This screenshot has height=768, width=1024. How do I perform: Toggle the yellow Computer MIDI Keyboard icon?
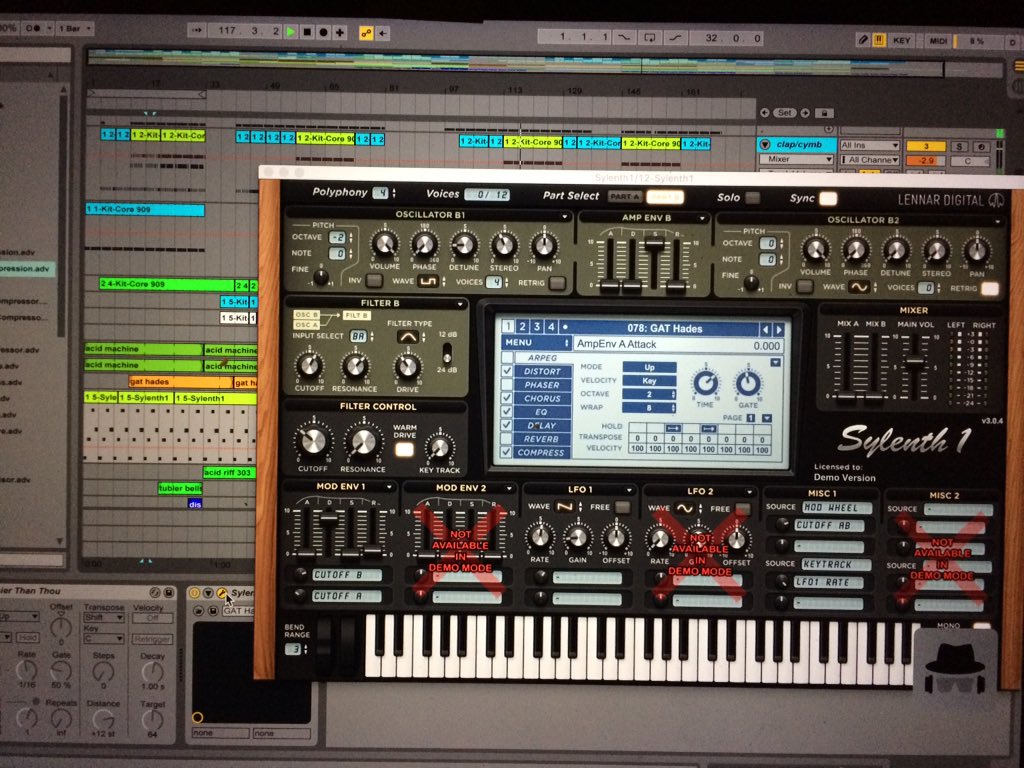click(879, 40)
